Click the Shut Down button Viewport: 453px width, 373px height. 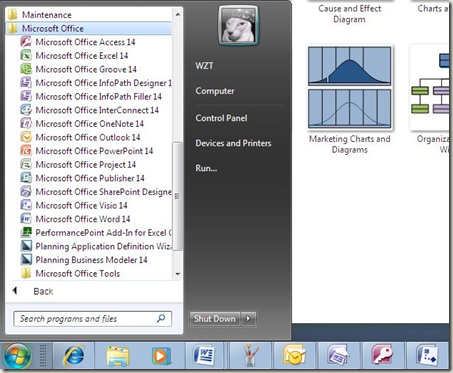click(215, 319)
